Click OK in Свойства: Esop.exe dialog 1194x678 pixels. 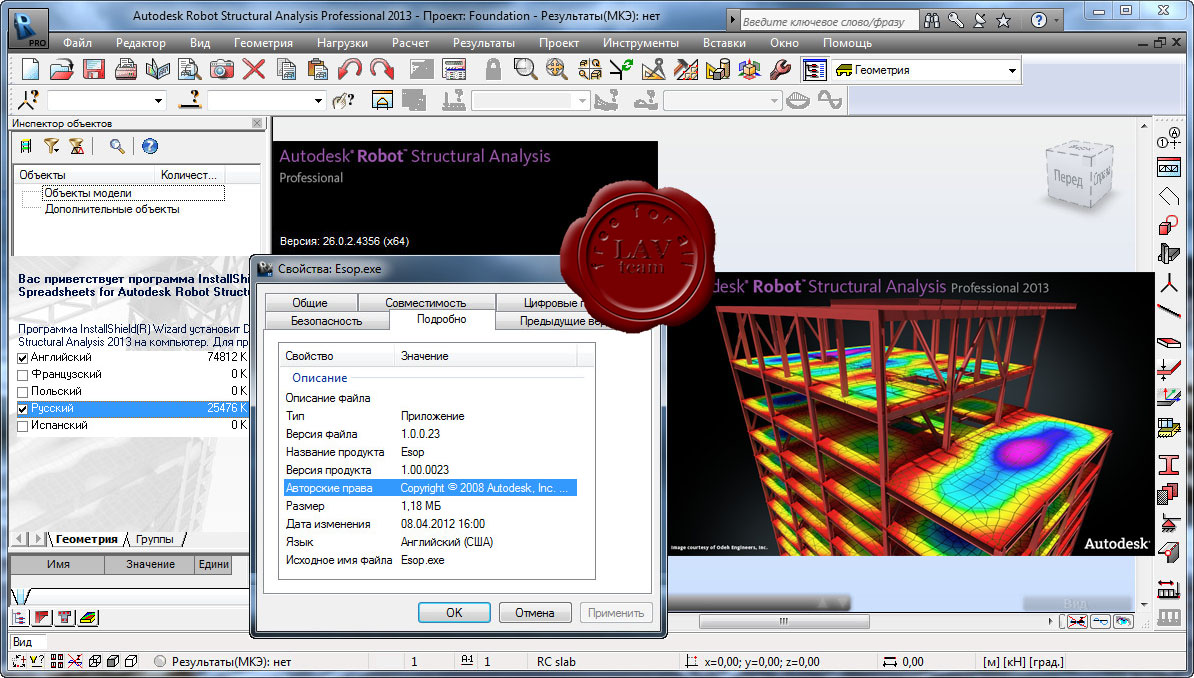pyautogui.click(x=454, y=612)
